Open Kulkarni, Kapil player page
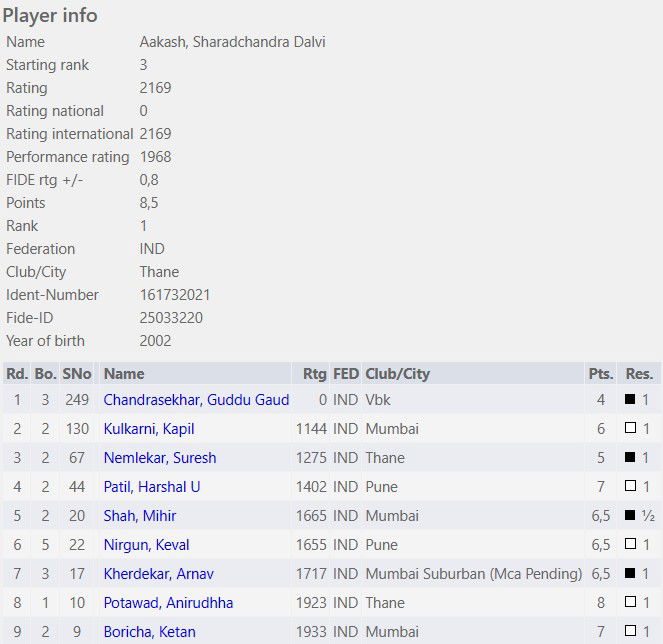663x644 pixels. pos(149,429)
